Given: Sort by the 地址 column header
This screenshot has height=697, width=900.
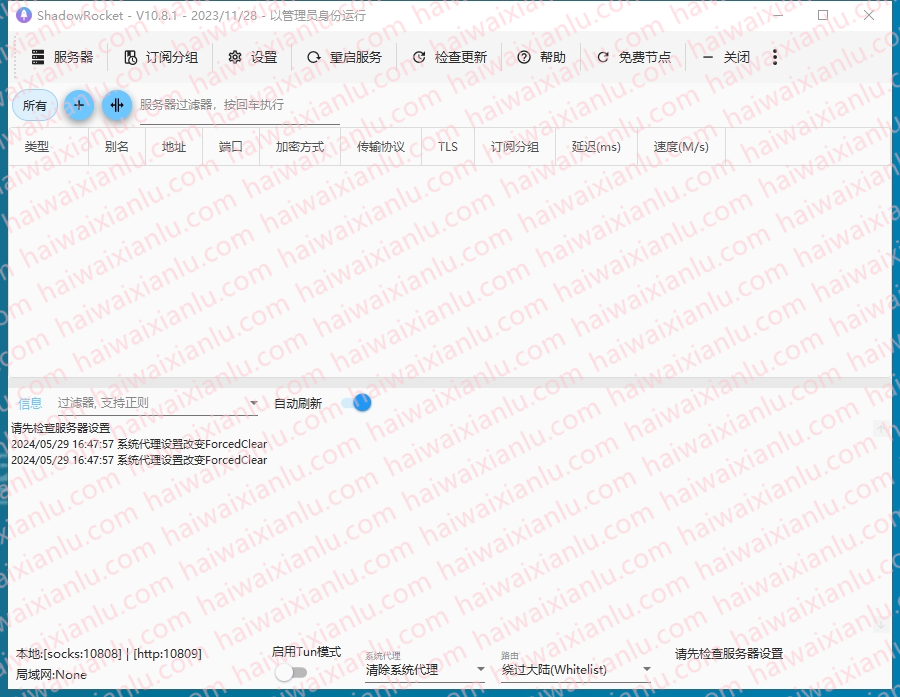Looking at the screenshot, I should pos(174,147).
